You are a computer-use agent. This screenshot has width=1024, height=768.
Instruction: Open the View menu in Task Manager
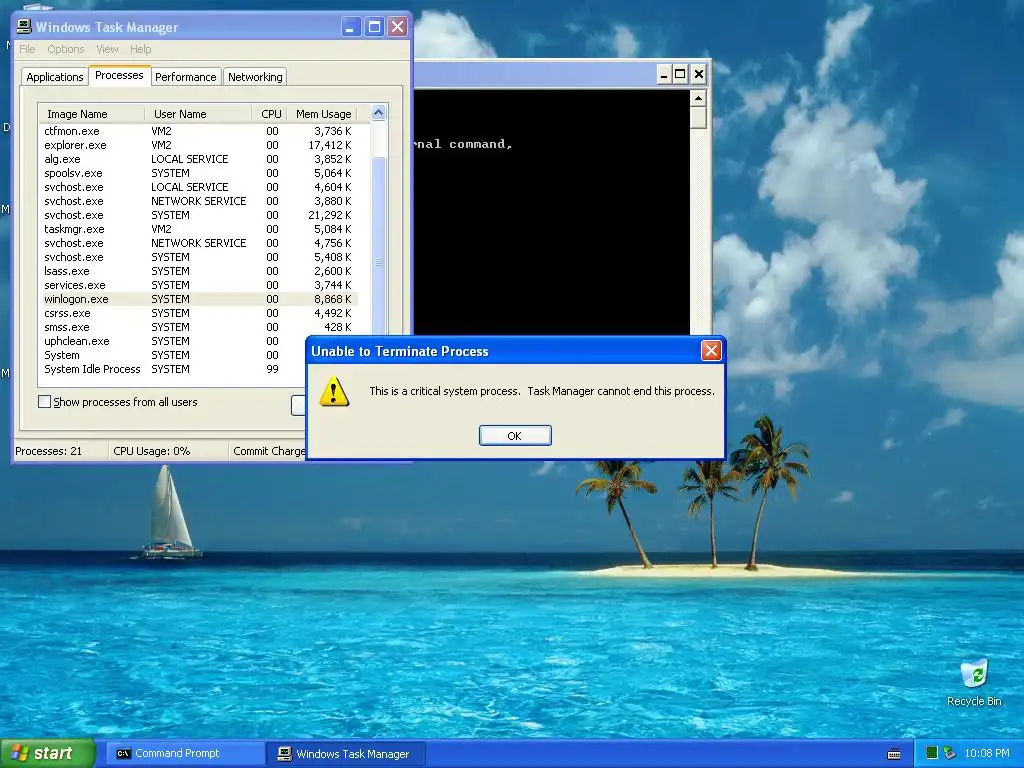click(x=107, y=49)
